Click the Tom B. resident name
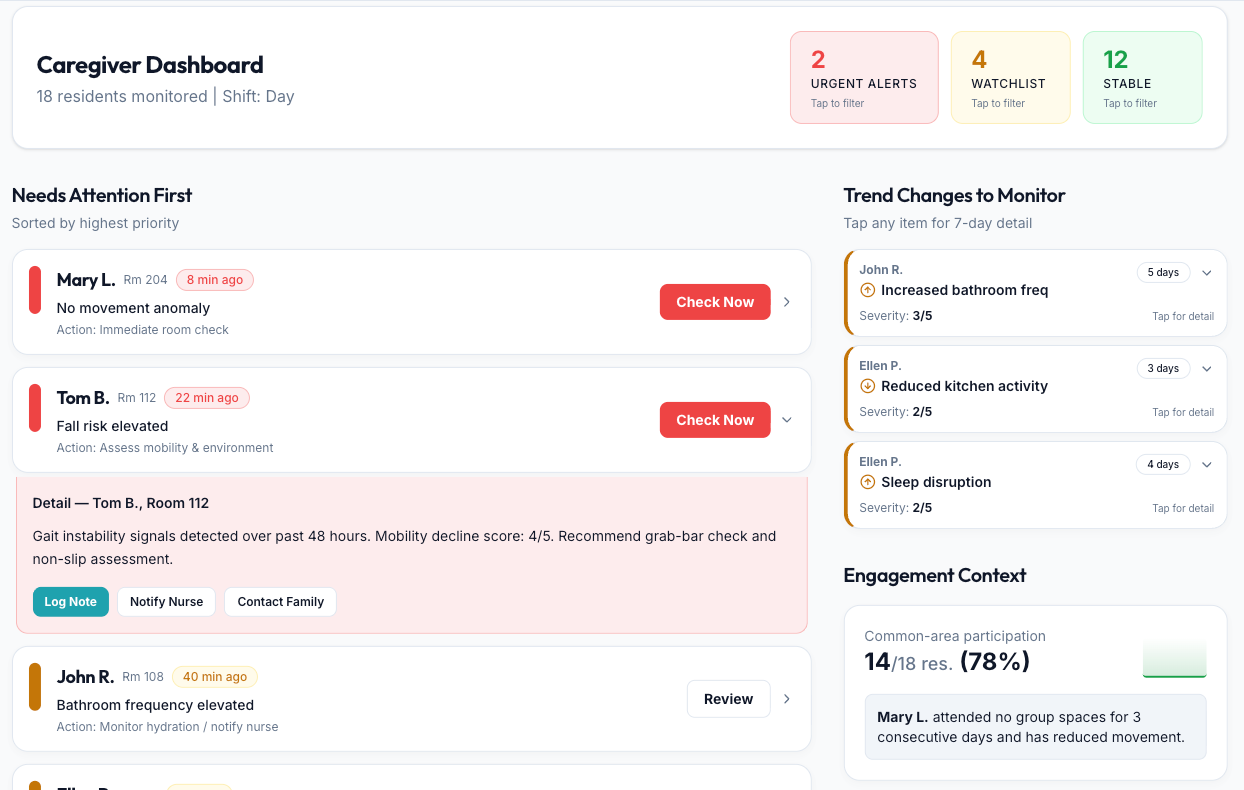The image size is (1244, 790). point(83,398)
